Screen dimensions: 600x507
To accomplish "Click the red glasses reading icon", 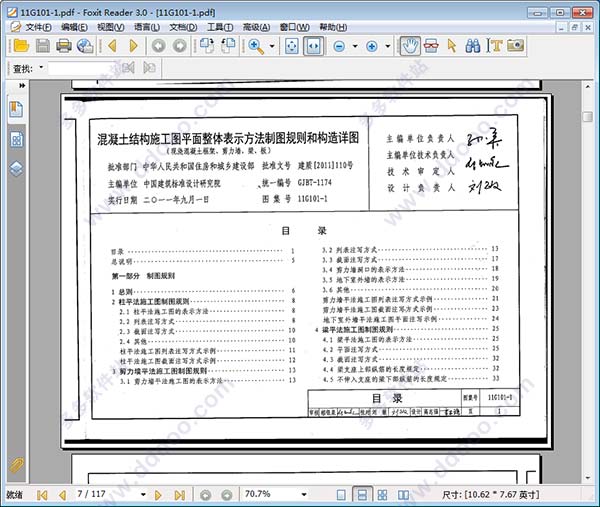I will [431, 46].
